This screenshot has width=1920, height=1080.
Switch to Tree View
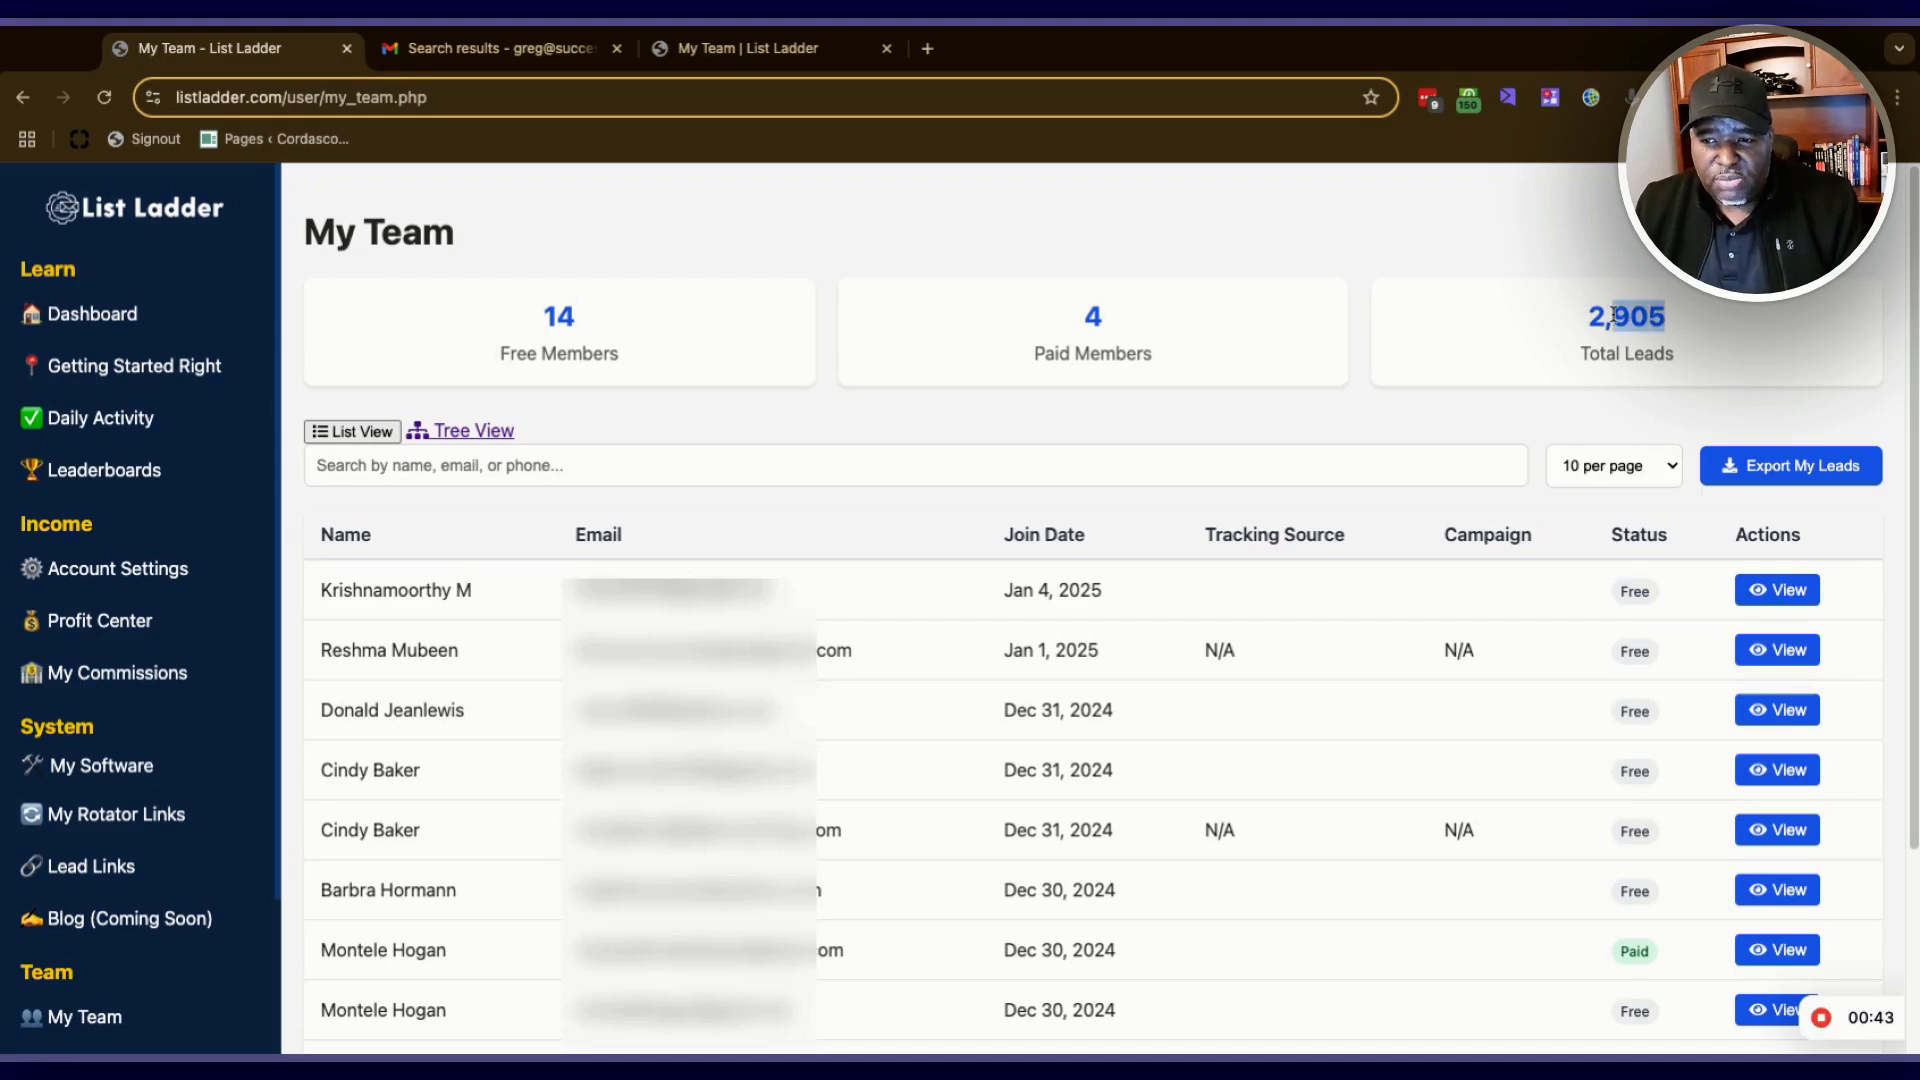pyautogui.click(x=460, y=430)
